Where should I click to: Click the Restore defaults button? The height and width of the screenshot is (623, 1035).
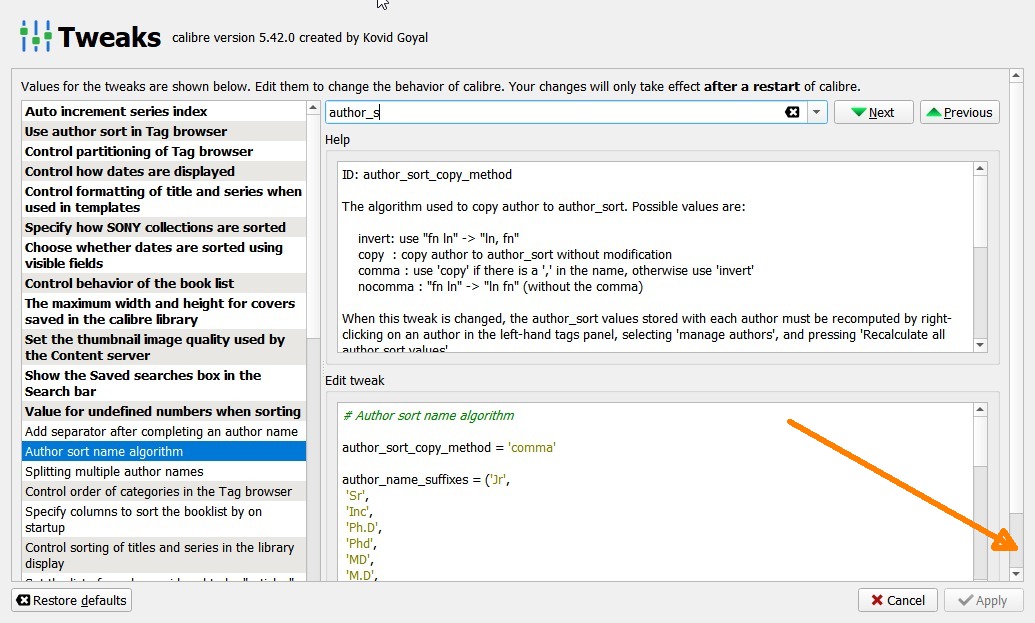(71, 600)
